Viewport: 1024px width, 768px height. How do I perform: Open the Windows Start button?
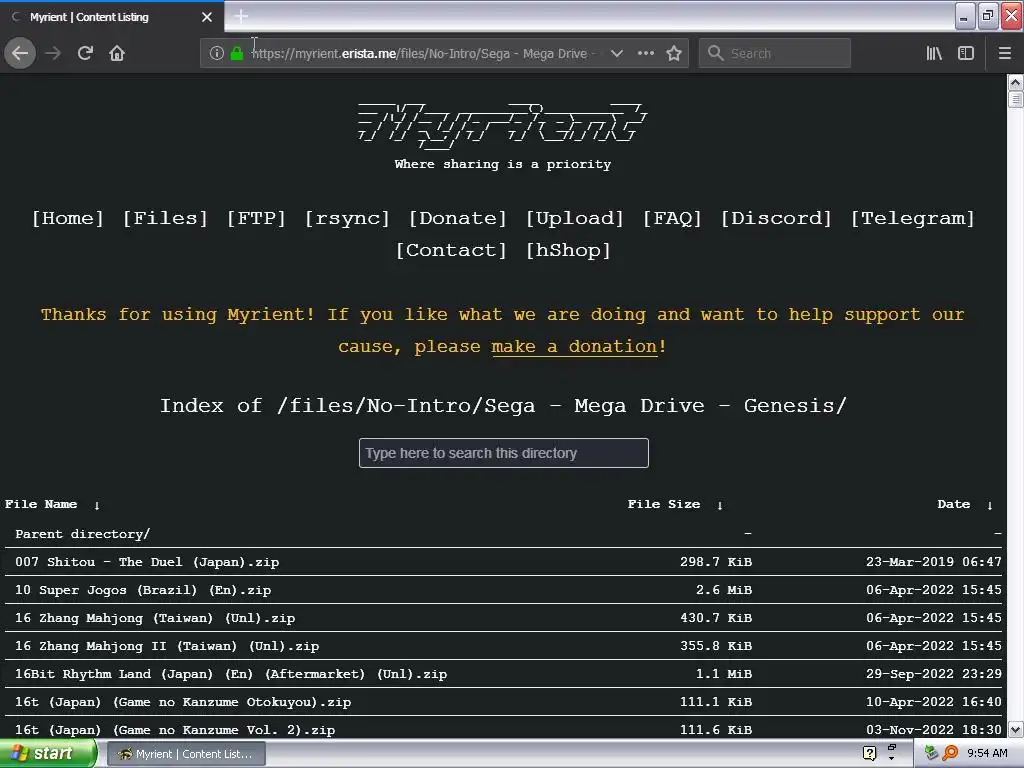click(x=48, y=754)
